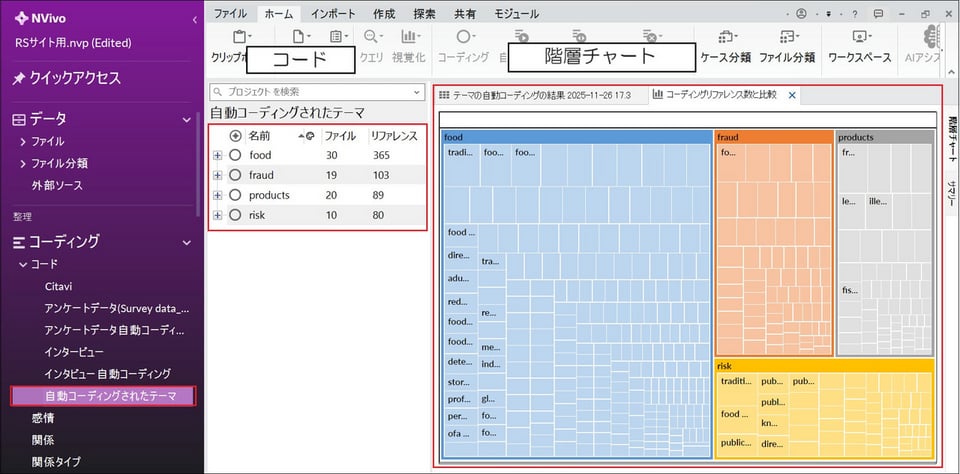Switch to the 作成 ribbon tab
This screenshot has width=960, height=474.
[384, 13]
